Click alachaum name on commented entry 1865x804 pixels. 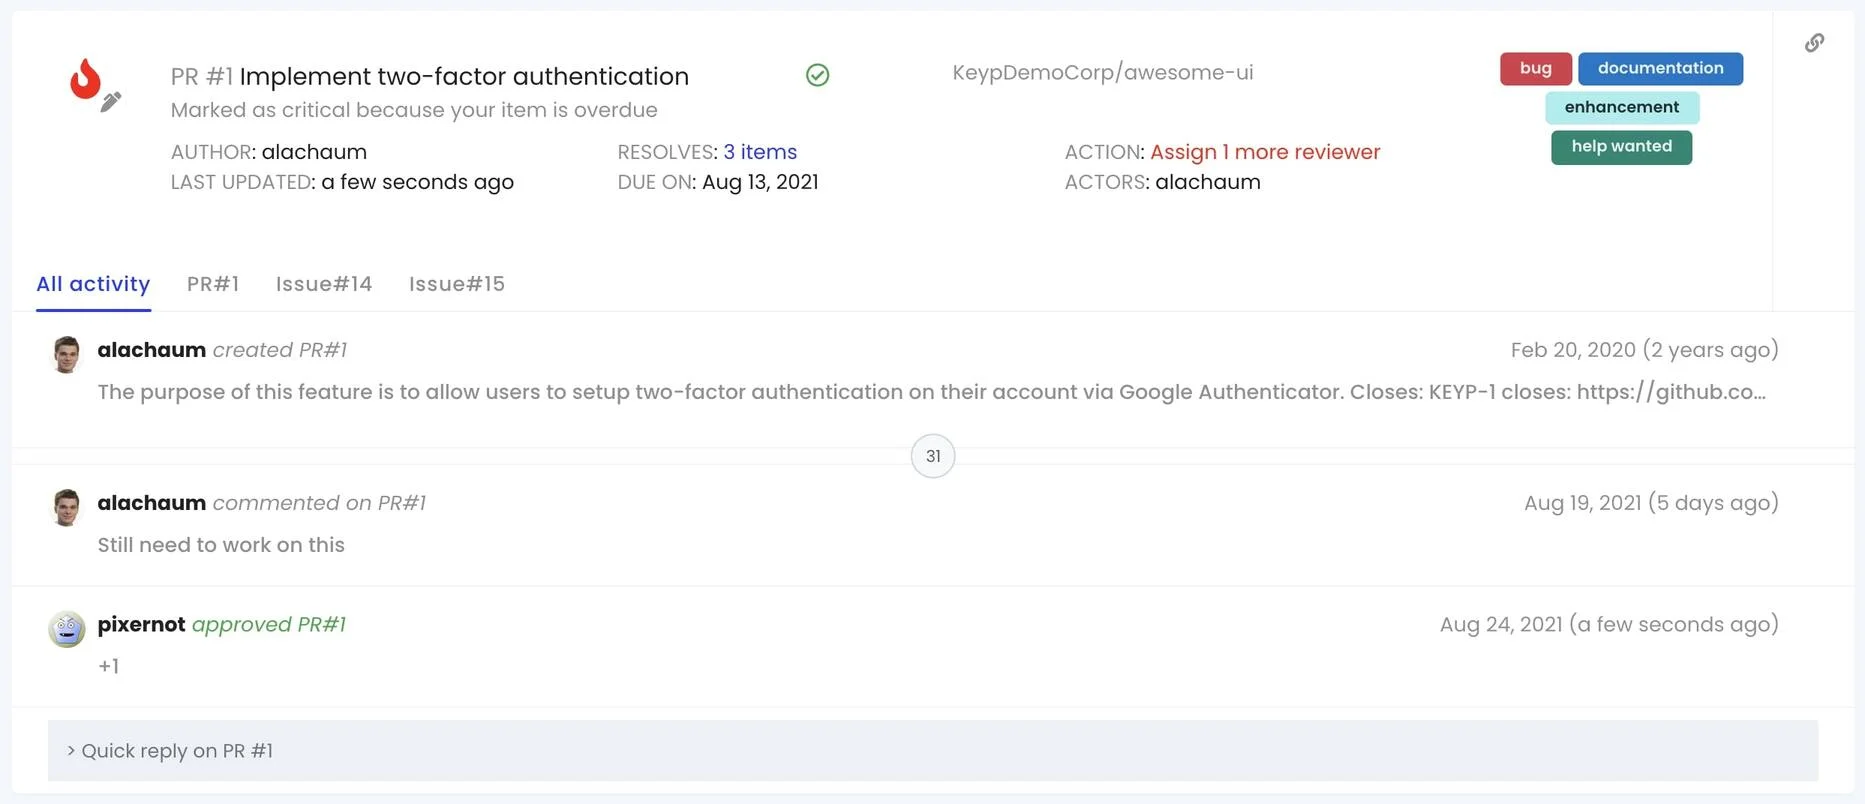(x=152, y=503)
